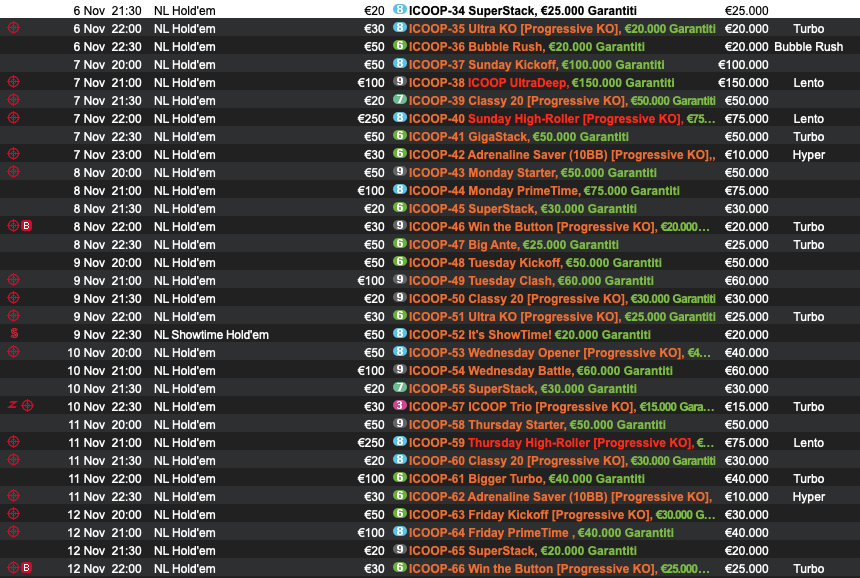Click the knockout icon for ICOOP-40 Sunday High-Roller
The height and width of the screenshot is (578, 860).
[14, 117]
